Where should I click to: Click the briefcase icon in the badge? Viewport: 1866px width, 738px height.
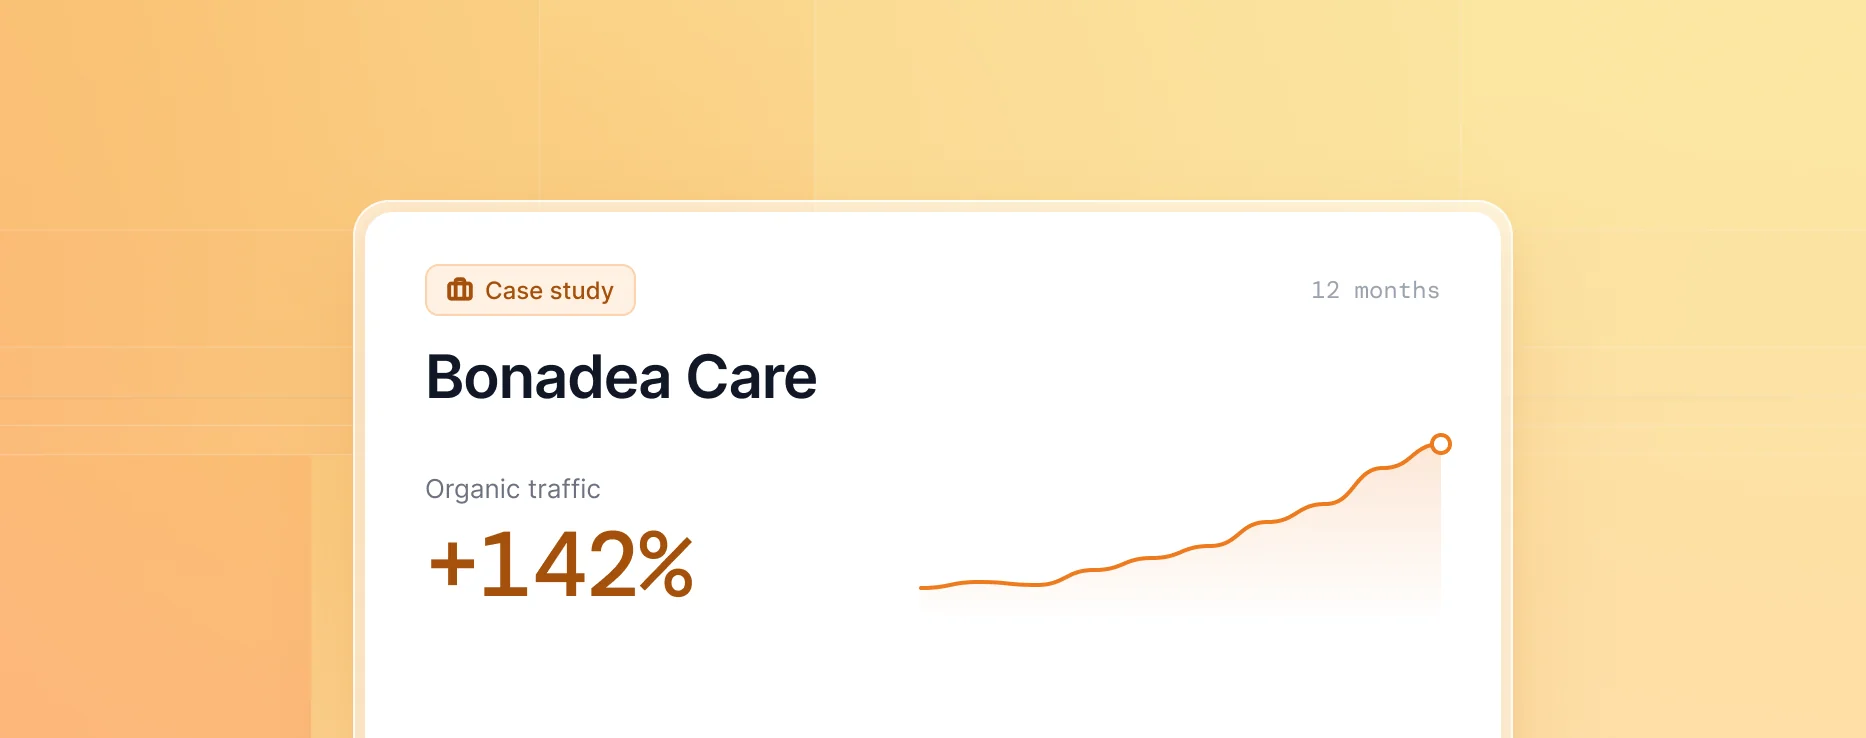tap(460, 290)
